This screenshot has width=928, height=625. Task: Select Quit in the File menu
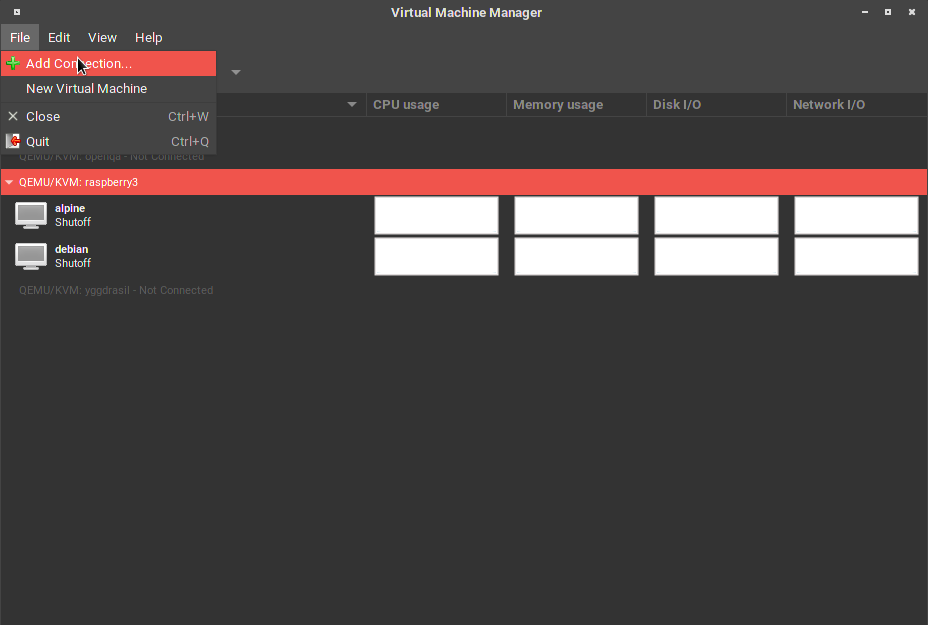click(108, 141)
